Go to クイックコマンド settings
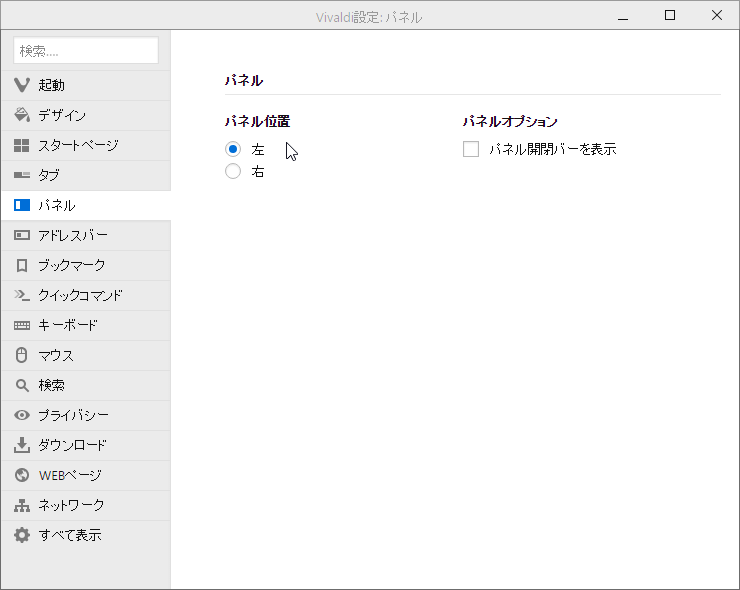740x590 pixels. [86, 295]
